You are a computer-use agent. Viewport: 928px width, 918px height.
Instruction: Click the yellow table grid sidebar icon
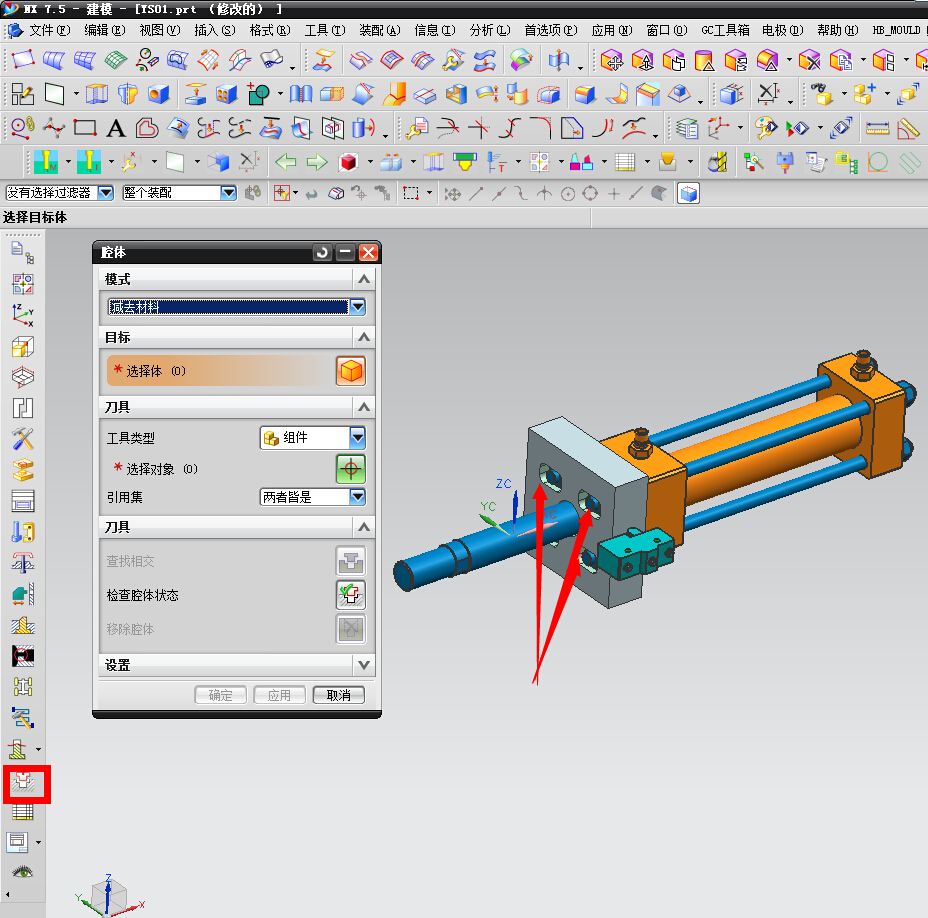click(23, 811)
